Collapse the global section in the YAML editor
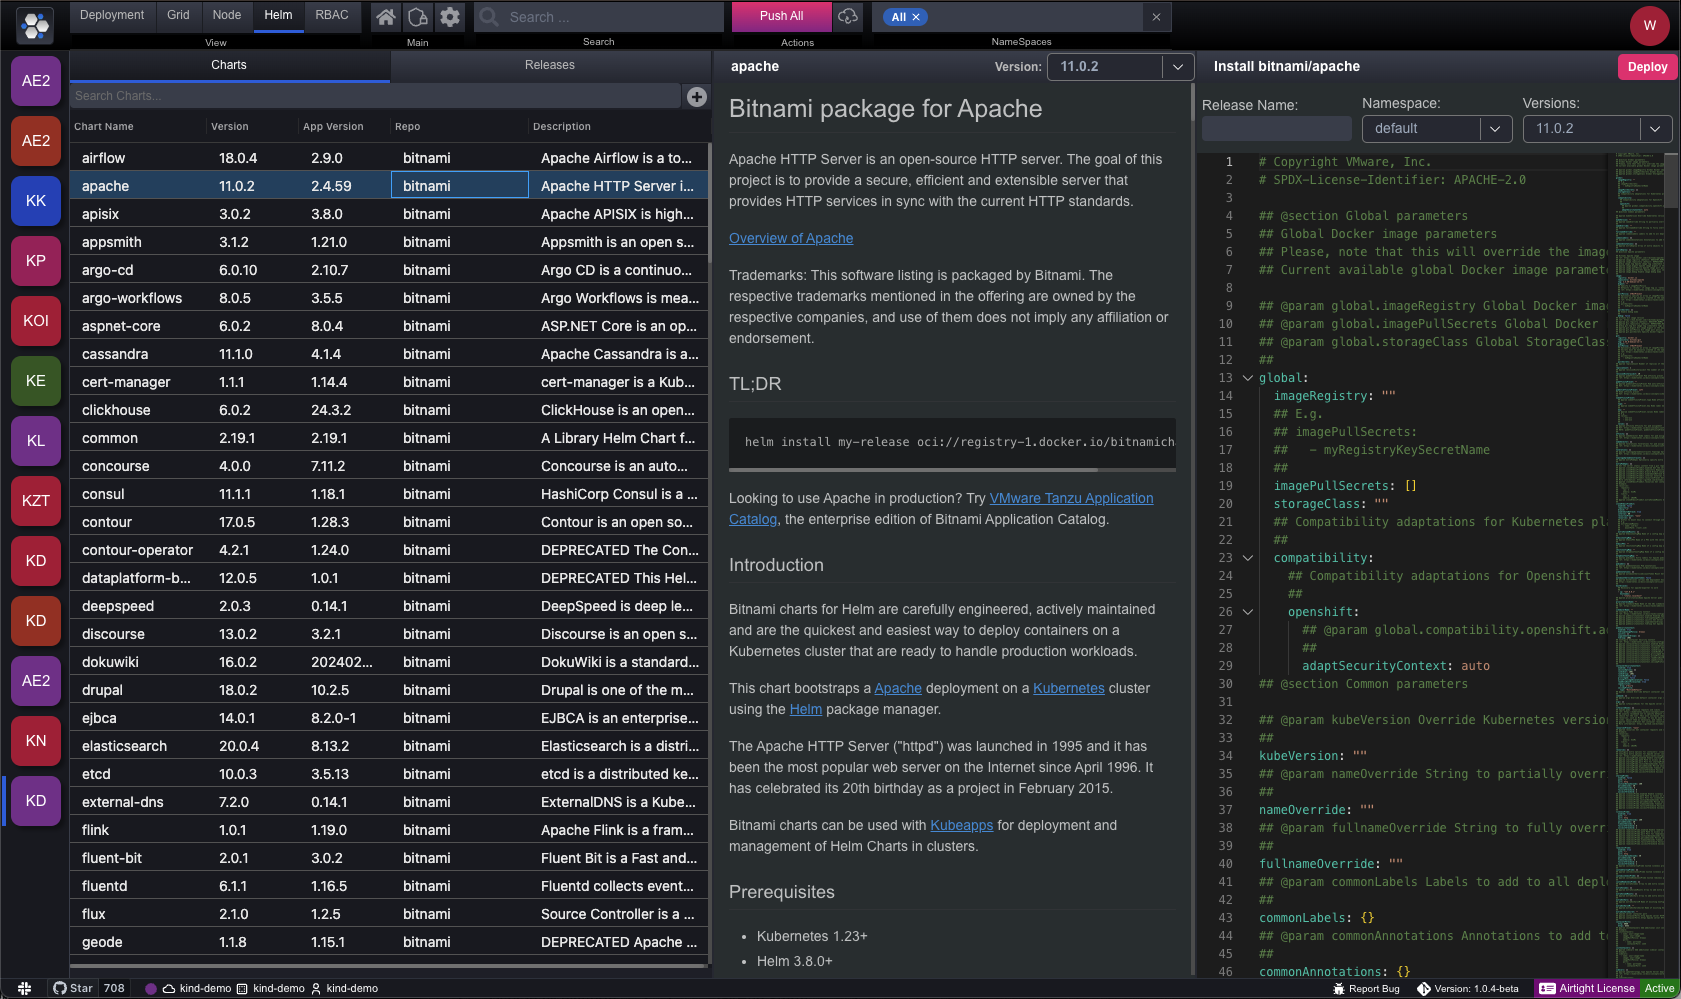1681x999 pixels. click(1247, 378)
